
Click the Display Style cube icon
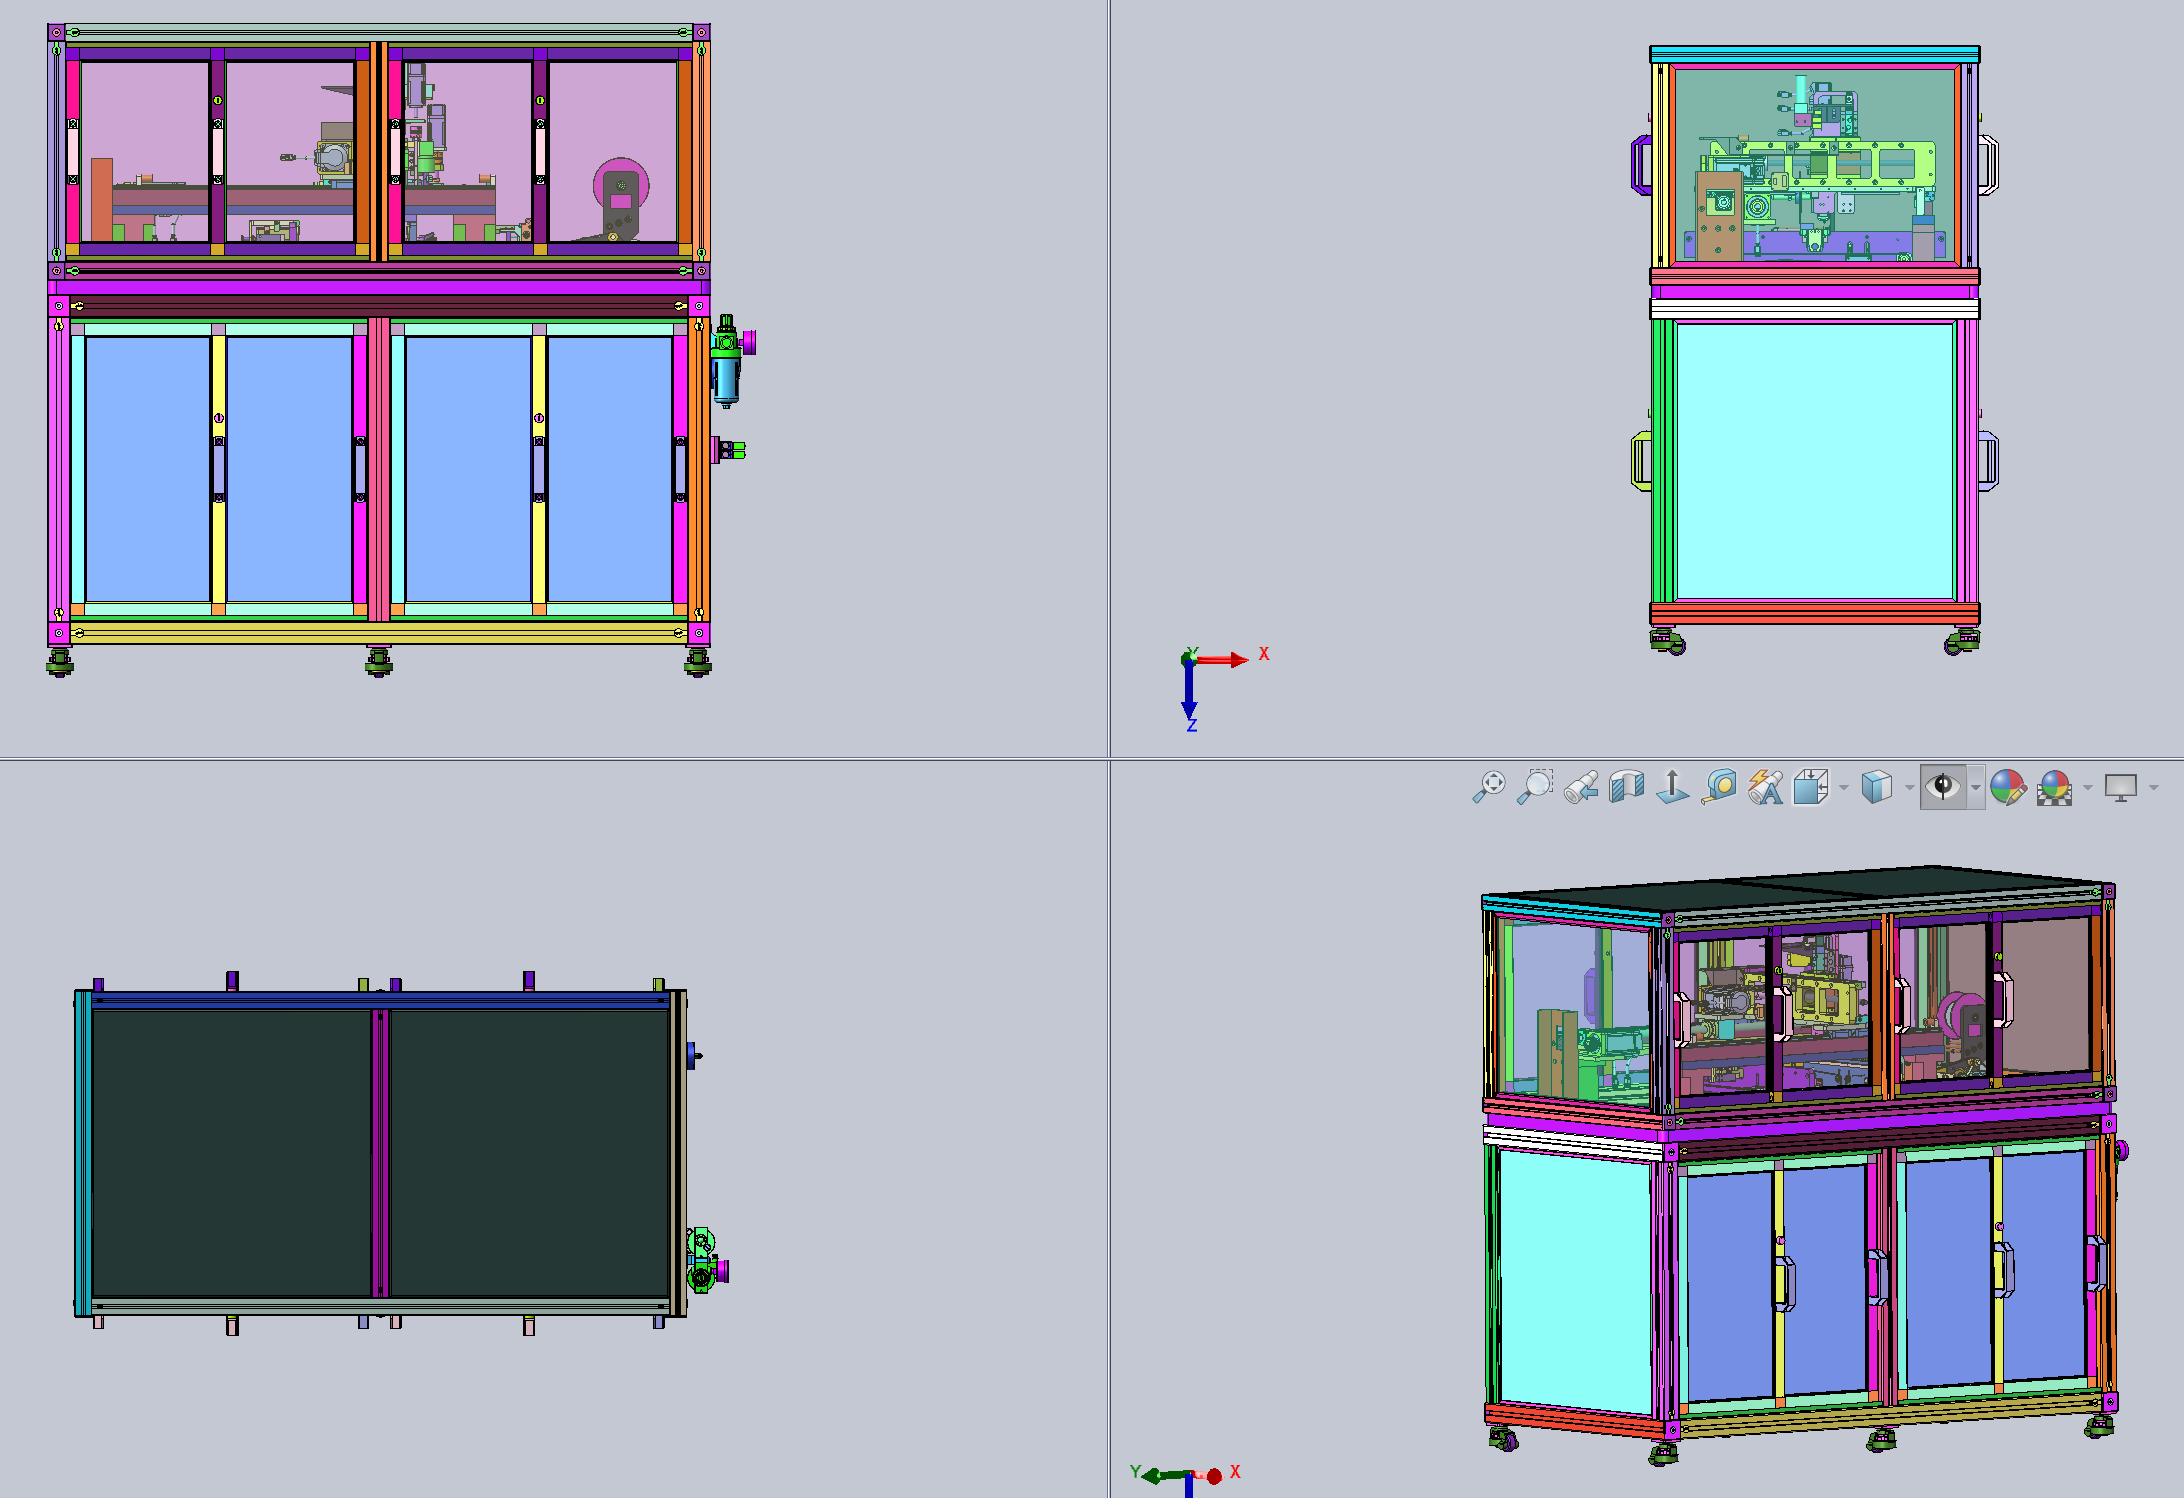[x=1877, y=787]
